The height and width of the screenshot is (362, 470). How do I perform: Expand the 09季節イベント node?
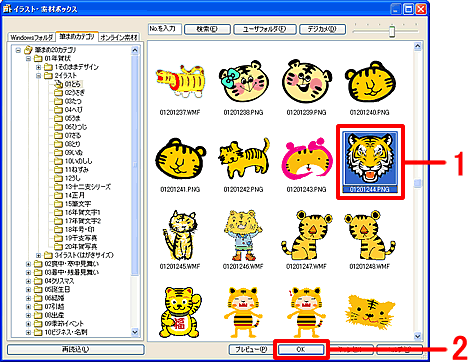click(x=28, y=324)
